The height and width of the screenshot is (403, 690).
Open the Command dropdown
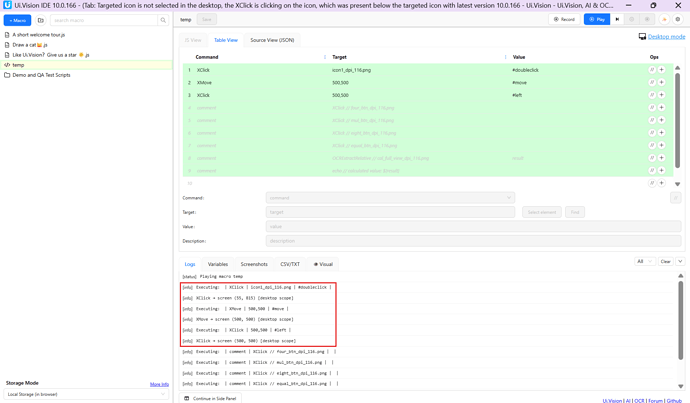pyautogui.click(x=390, y=198)
